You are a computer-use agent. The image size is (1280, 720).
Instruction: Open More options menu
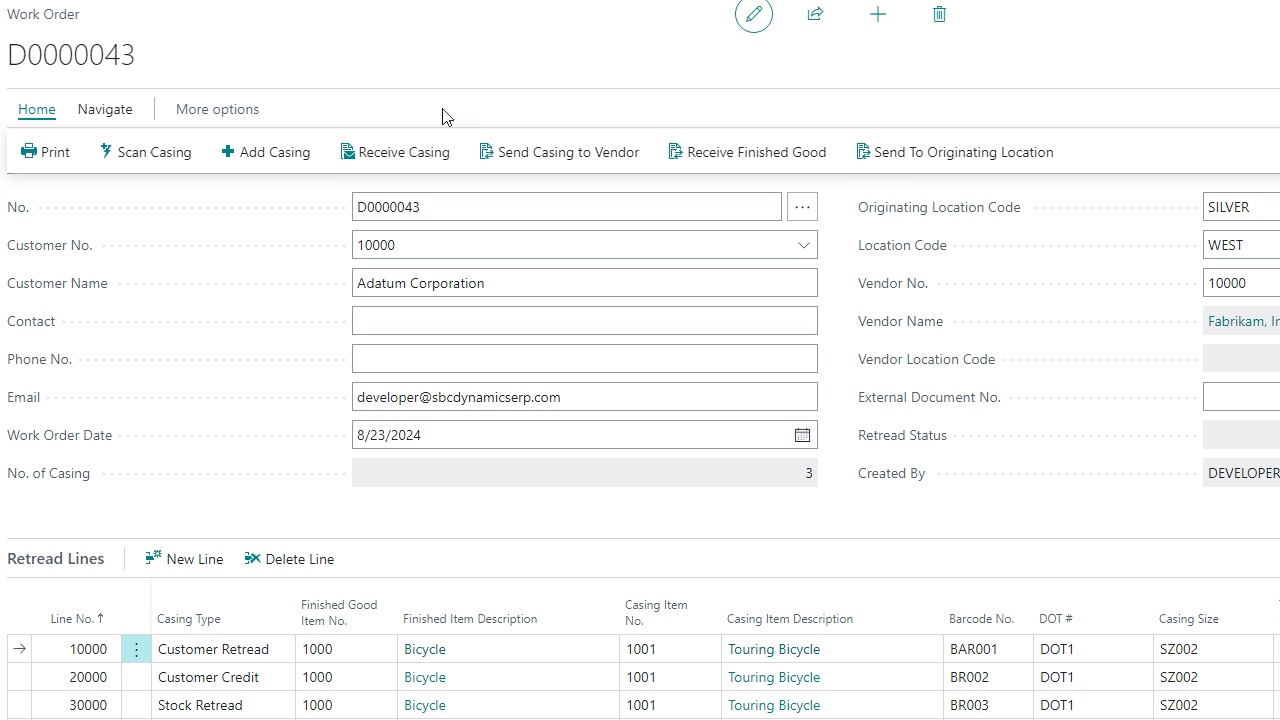[x=217, y=109]
